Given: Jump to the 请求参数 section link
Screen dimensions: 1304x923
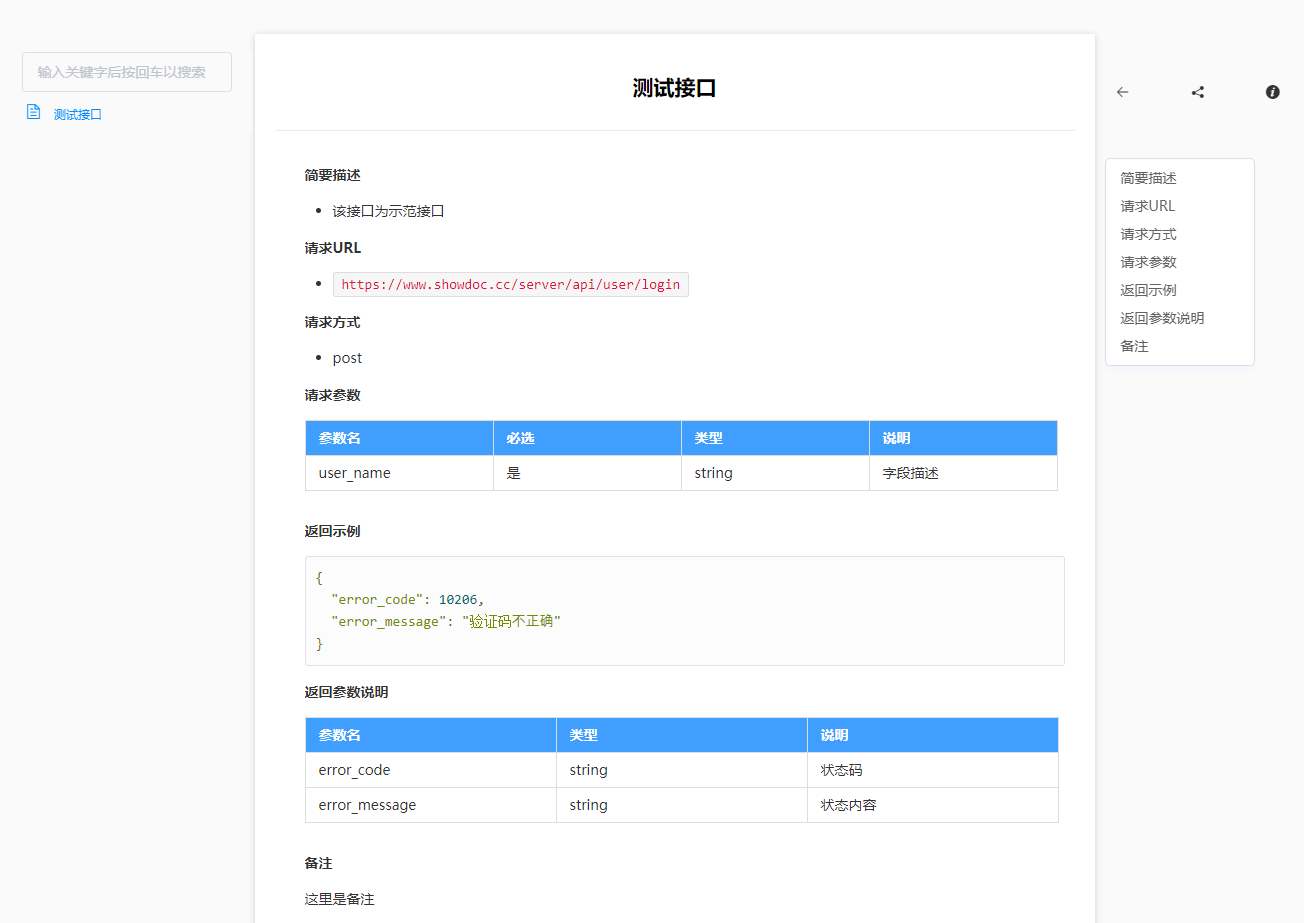Looking at the screenshot, I should point(1146,261).
